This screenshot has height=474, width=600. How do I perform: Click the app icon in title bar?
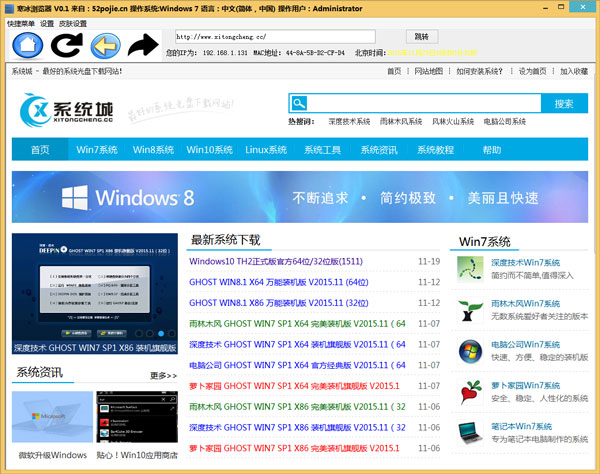pyautogui.click(x=9, y=8)
